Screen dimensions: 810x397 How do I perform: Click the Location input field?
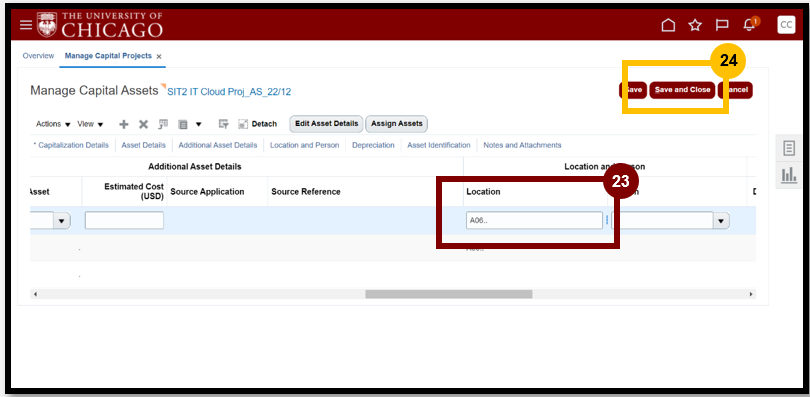[534, 220]
